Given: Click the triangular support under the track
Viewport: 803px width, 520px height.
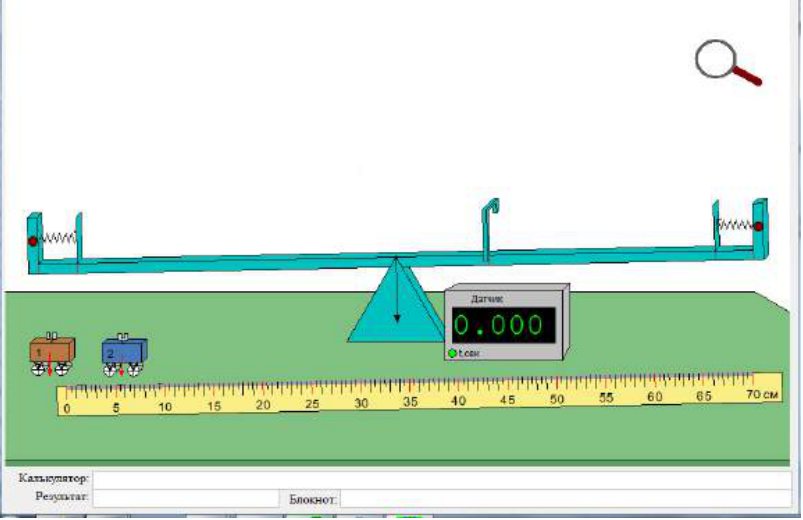Looking at the screenshot, I should pyautogui.click(x=396, y=301).
